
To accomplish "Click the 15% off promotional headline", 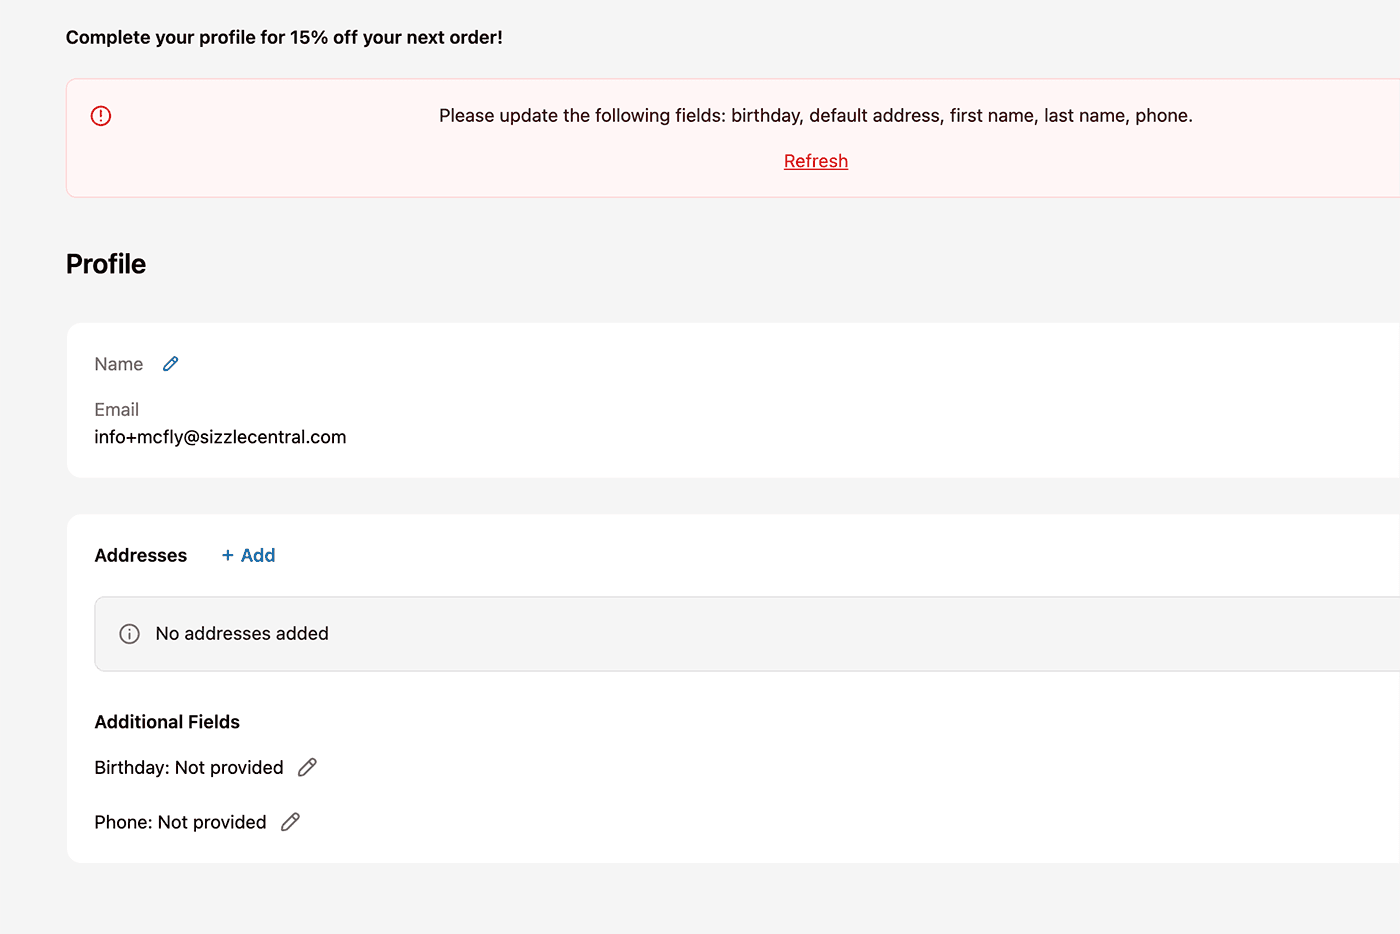I will click(284, 38).
